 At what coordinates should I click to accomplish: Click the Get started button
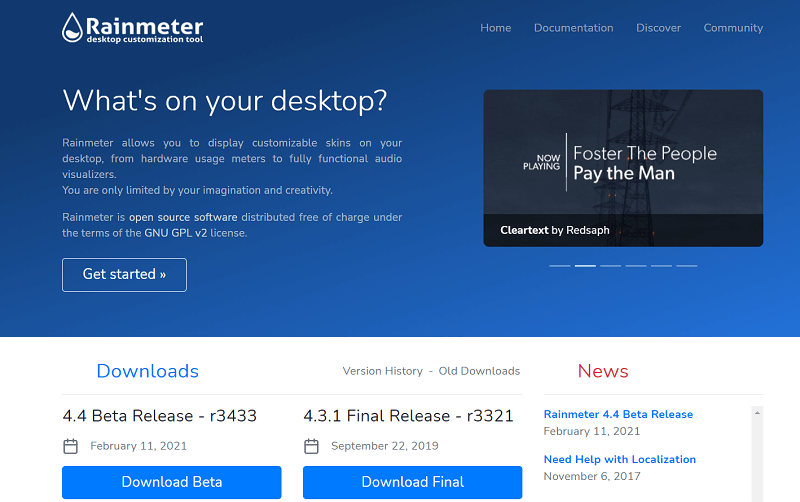pyautogui.click(x=124, y=275)
